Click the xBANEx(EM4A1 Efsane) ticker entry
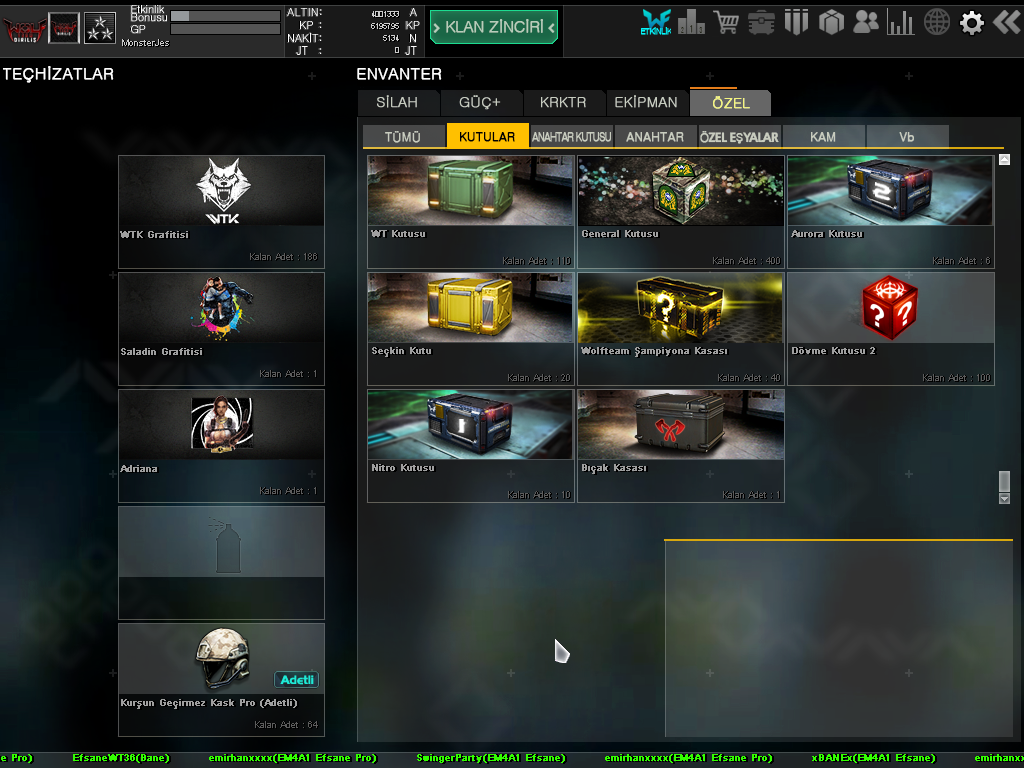 click(873, 758)
